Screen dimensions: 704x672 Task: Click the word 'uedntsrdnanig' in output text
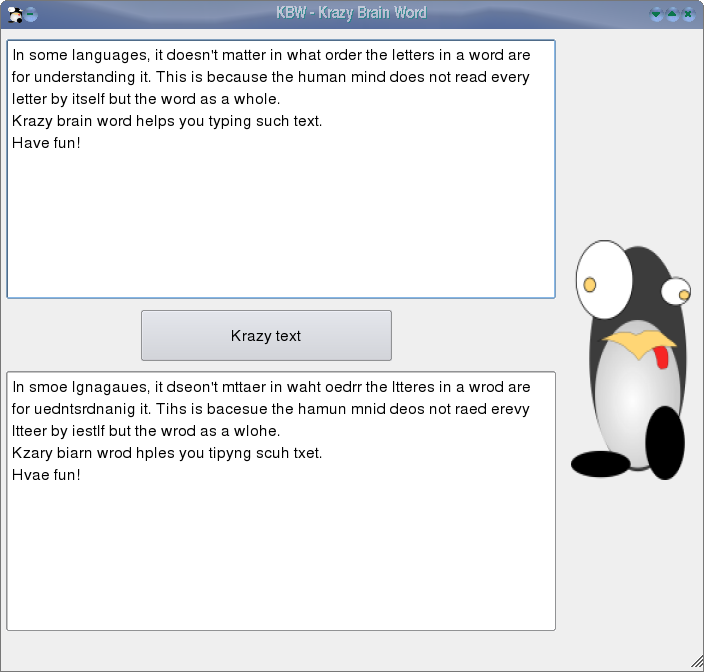(84, 409)
